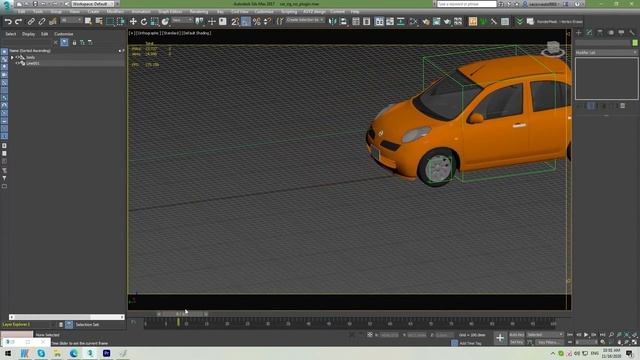Open the scene explorer Select menu

11,34
